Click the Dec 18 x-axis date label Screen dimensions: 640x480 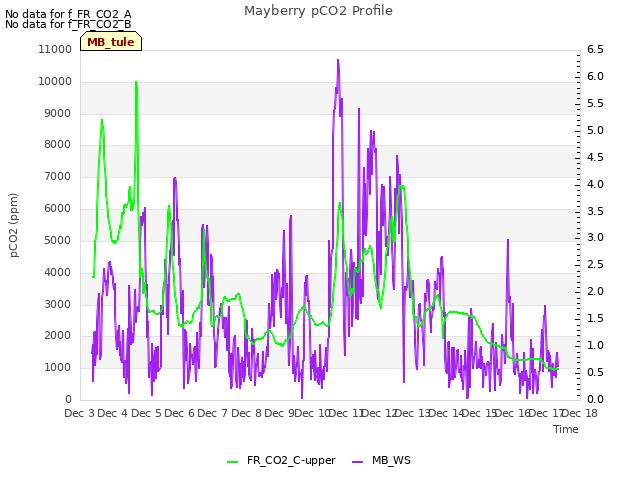point(580,413)
